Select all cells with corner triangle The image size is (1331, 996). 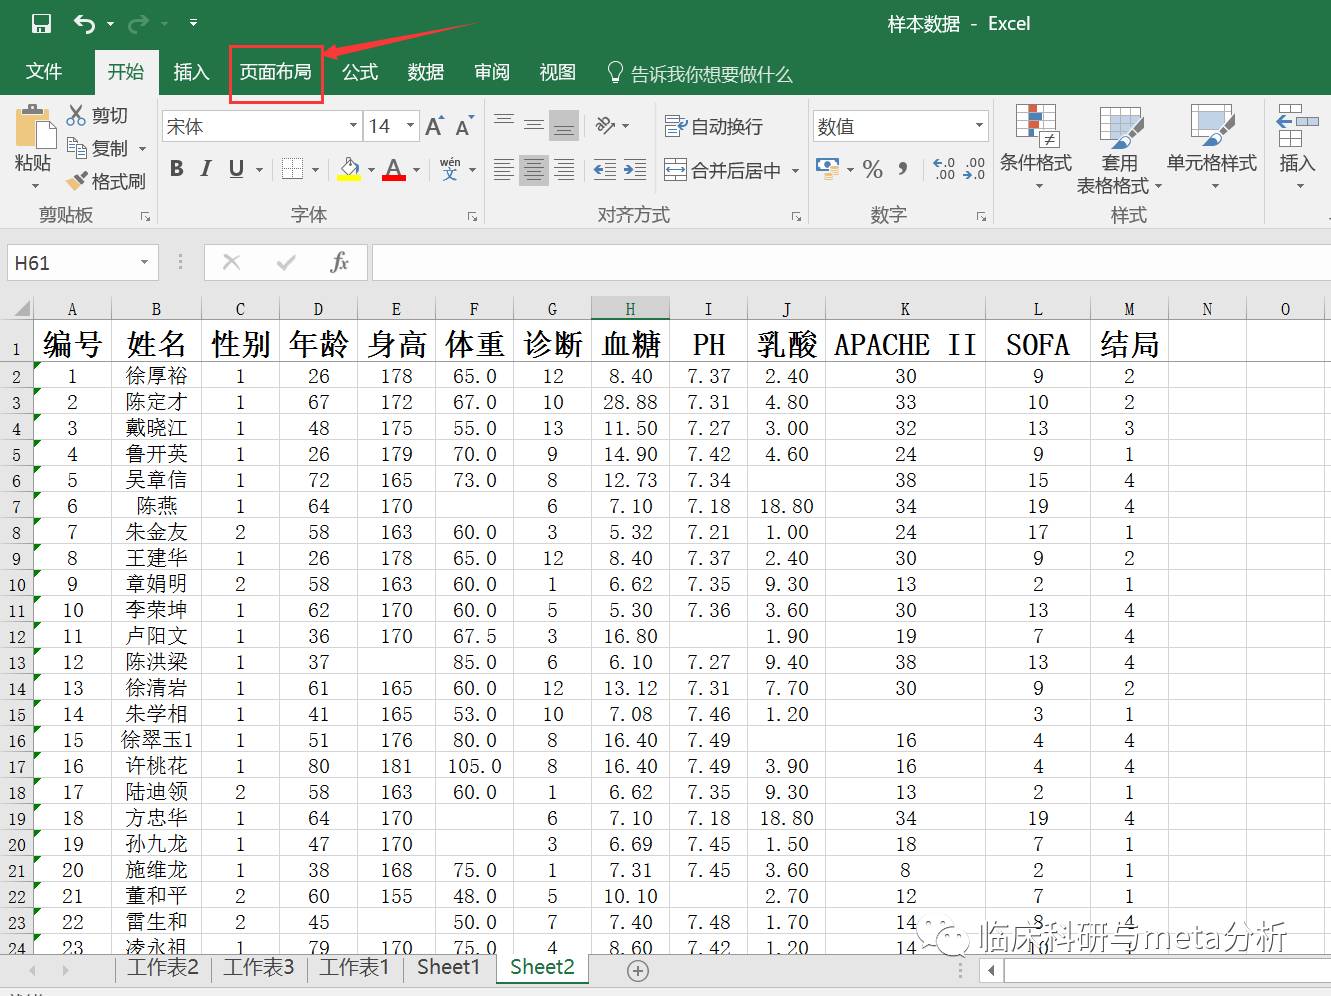(22, 308)
